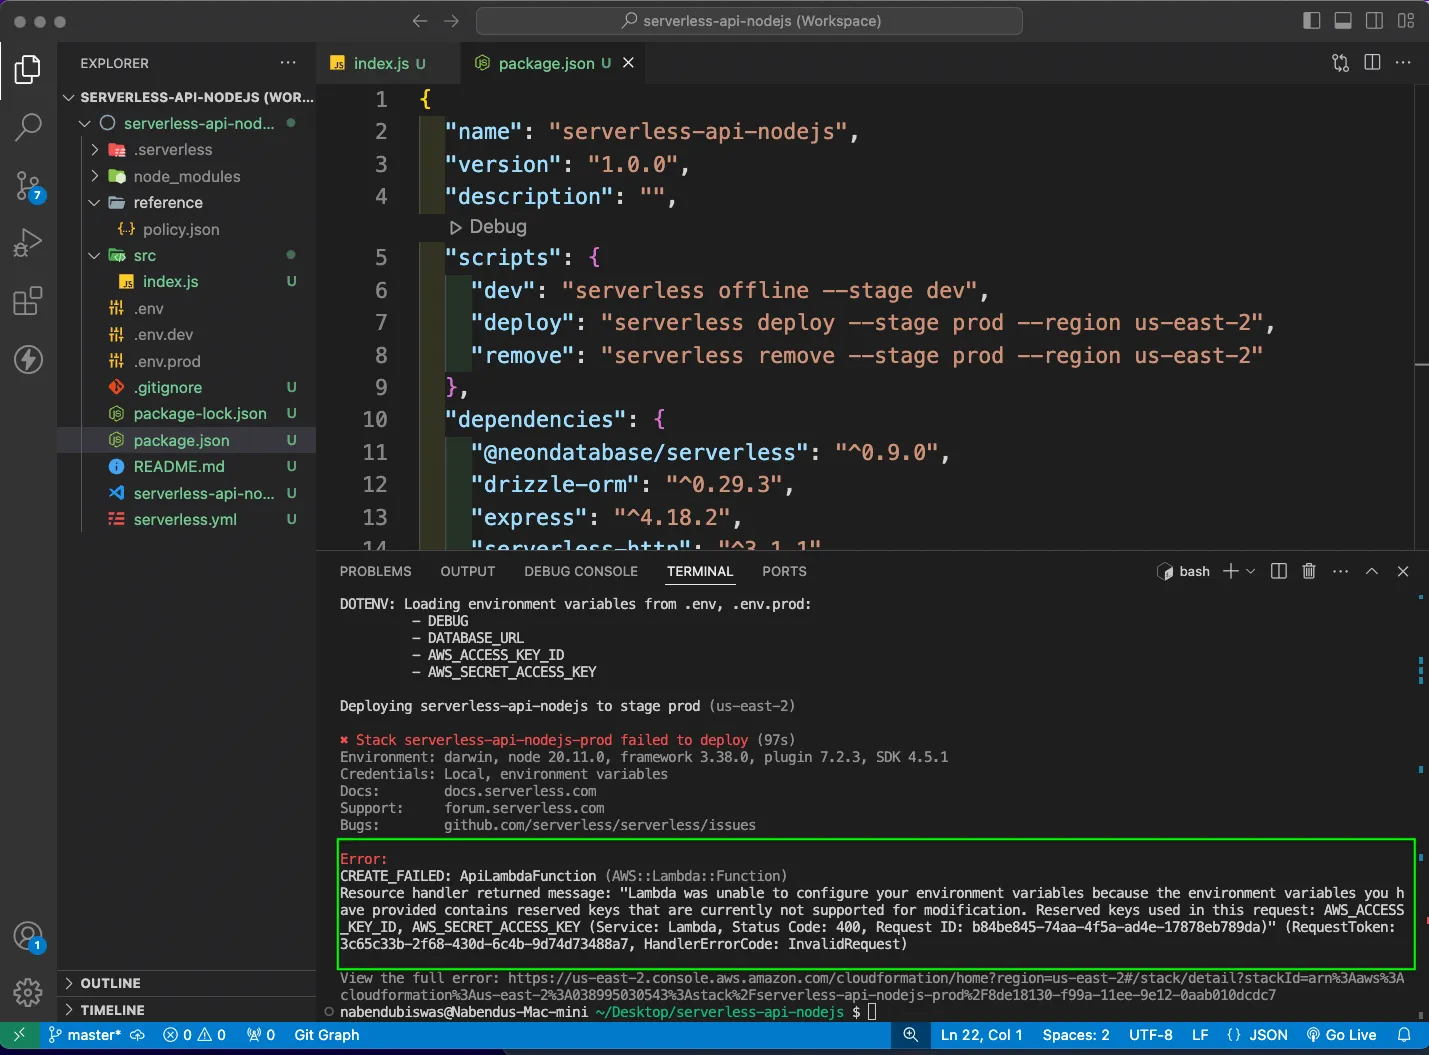Go forward with the navigation arrow

click(452, 21)
